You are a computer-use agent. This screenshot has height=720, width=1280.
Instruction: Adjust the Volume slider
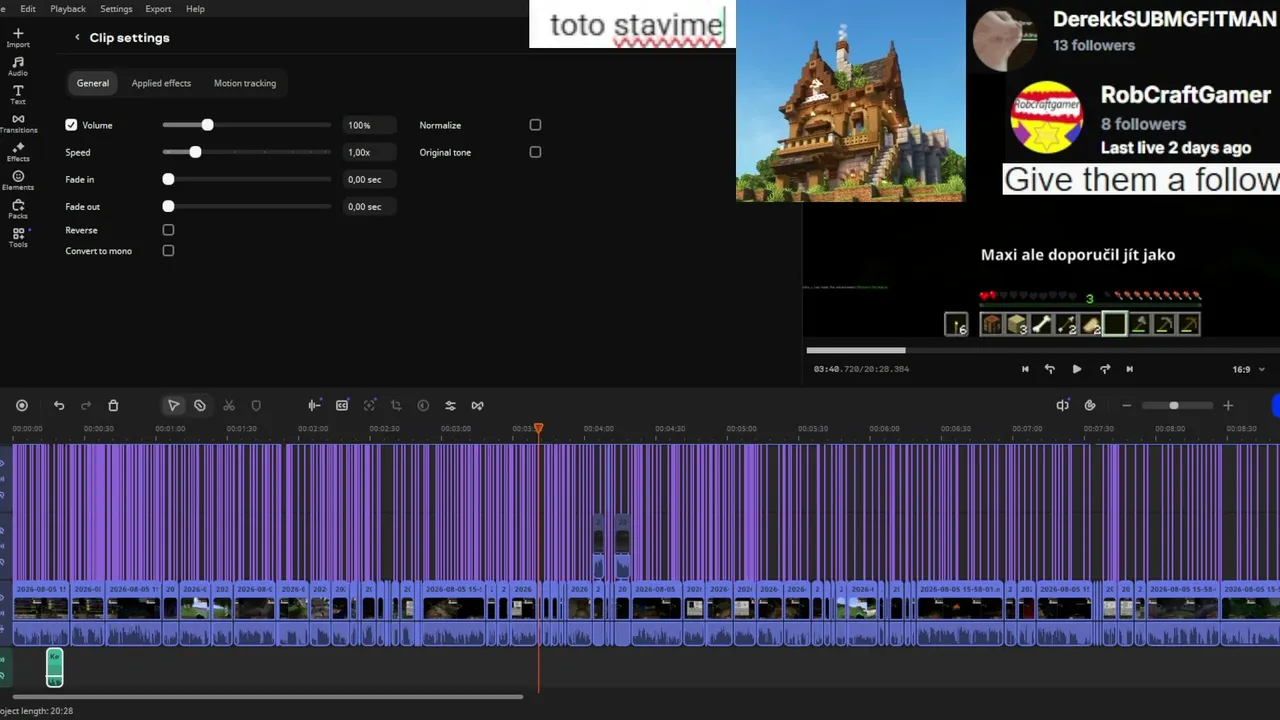(x=247, y=125)
